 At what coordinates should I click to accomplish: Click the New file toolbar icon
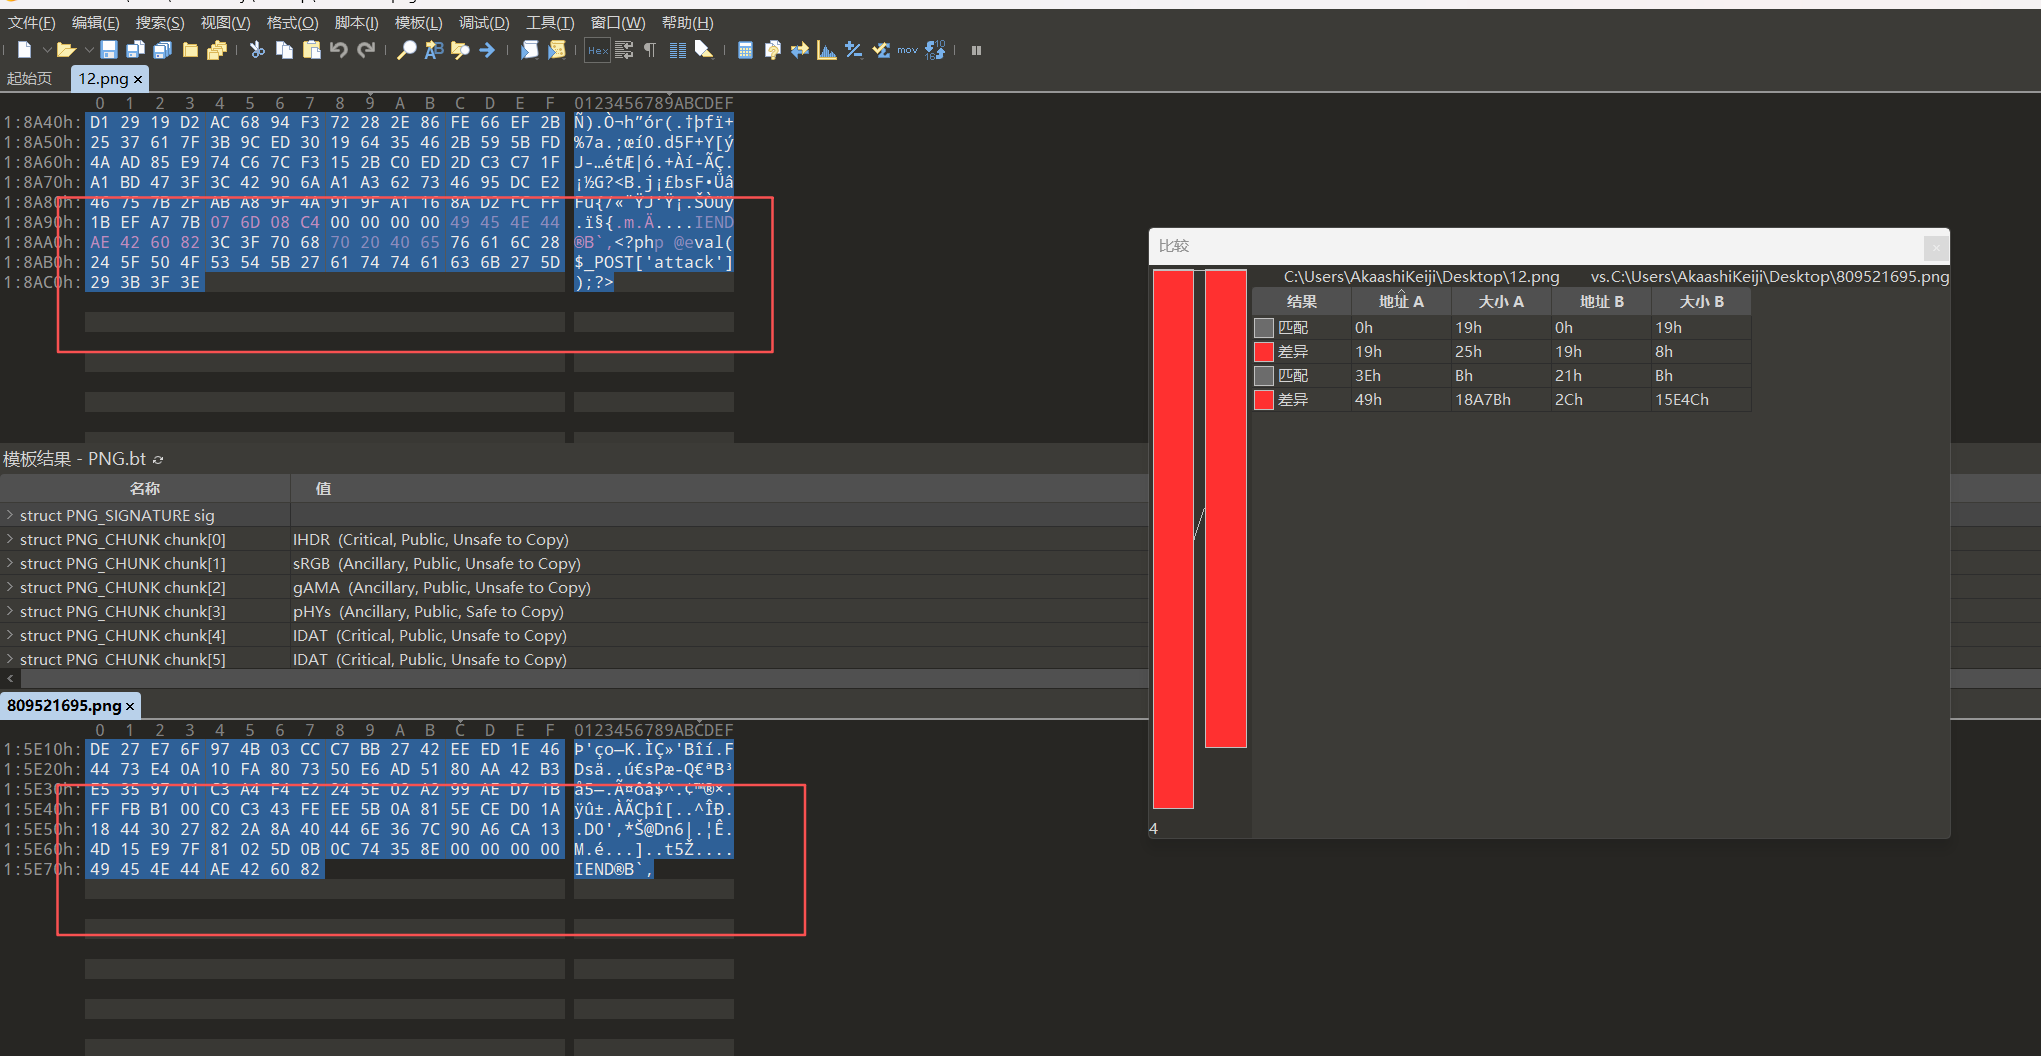25,50
